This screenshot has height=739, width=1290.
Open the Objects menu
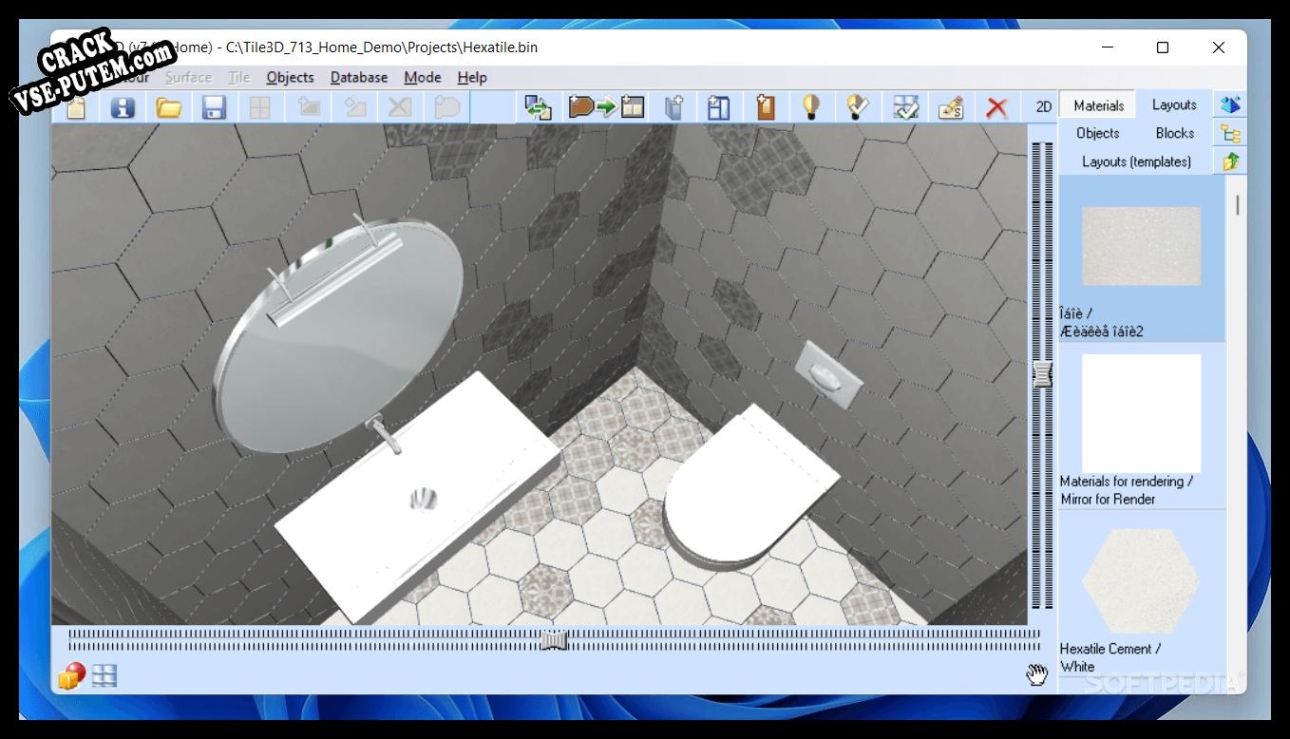290,77
